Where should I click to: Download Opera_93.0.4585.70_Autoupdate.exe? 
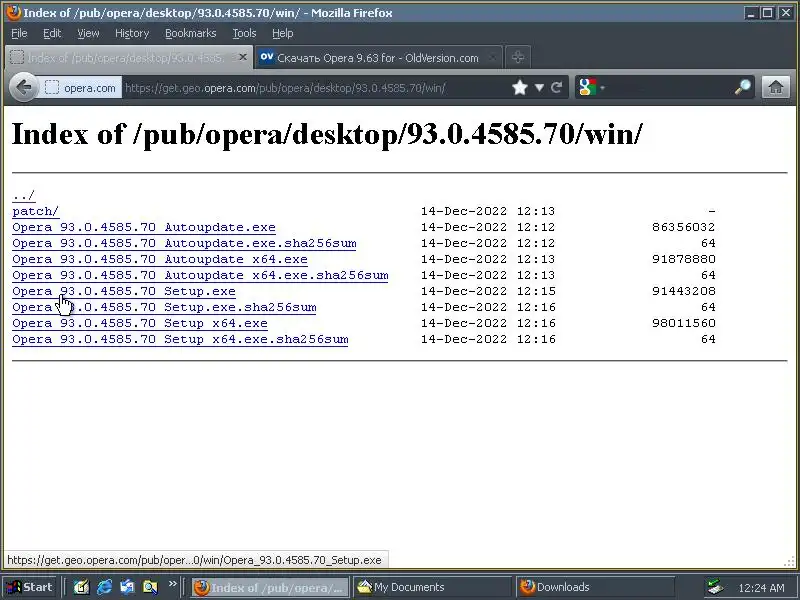point(144,227)
